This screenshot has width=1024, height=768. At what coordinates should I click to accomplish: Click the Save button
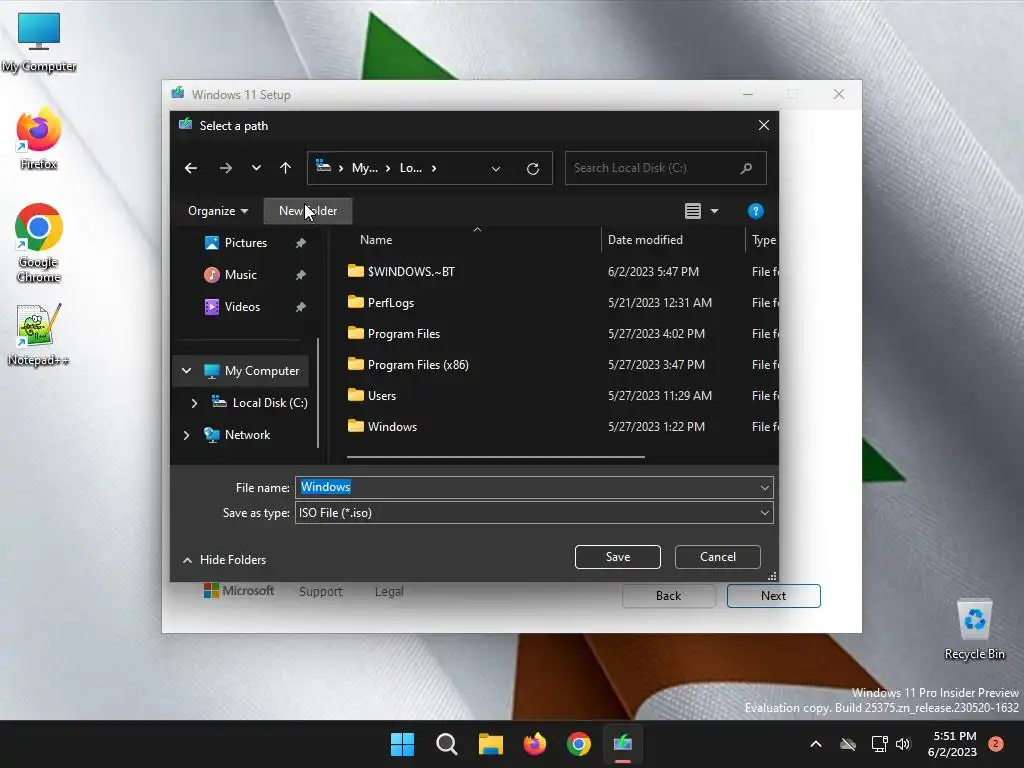(x=618, y=557)
